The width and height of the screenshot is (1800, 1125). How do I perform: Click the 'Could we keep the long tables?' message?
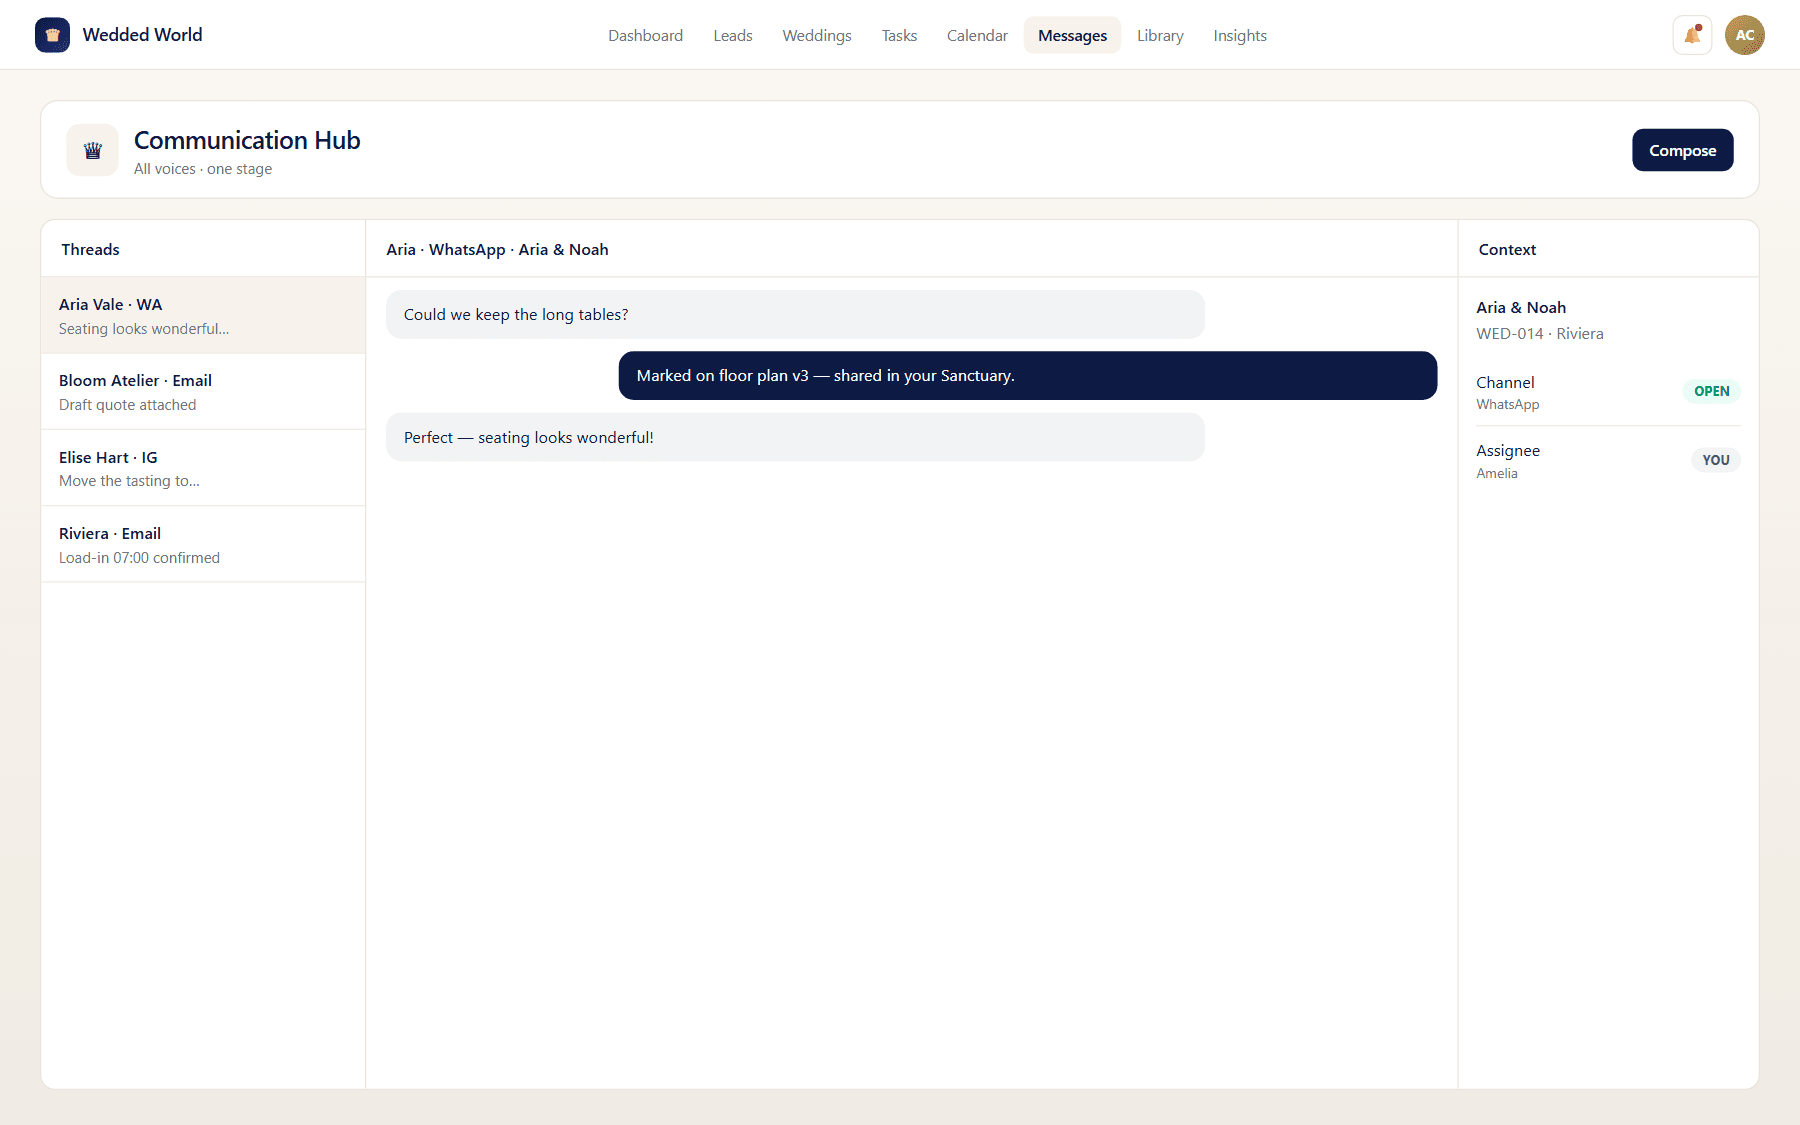click(795, 314)
